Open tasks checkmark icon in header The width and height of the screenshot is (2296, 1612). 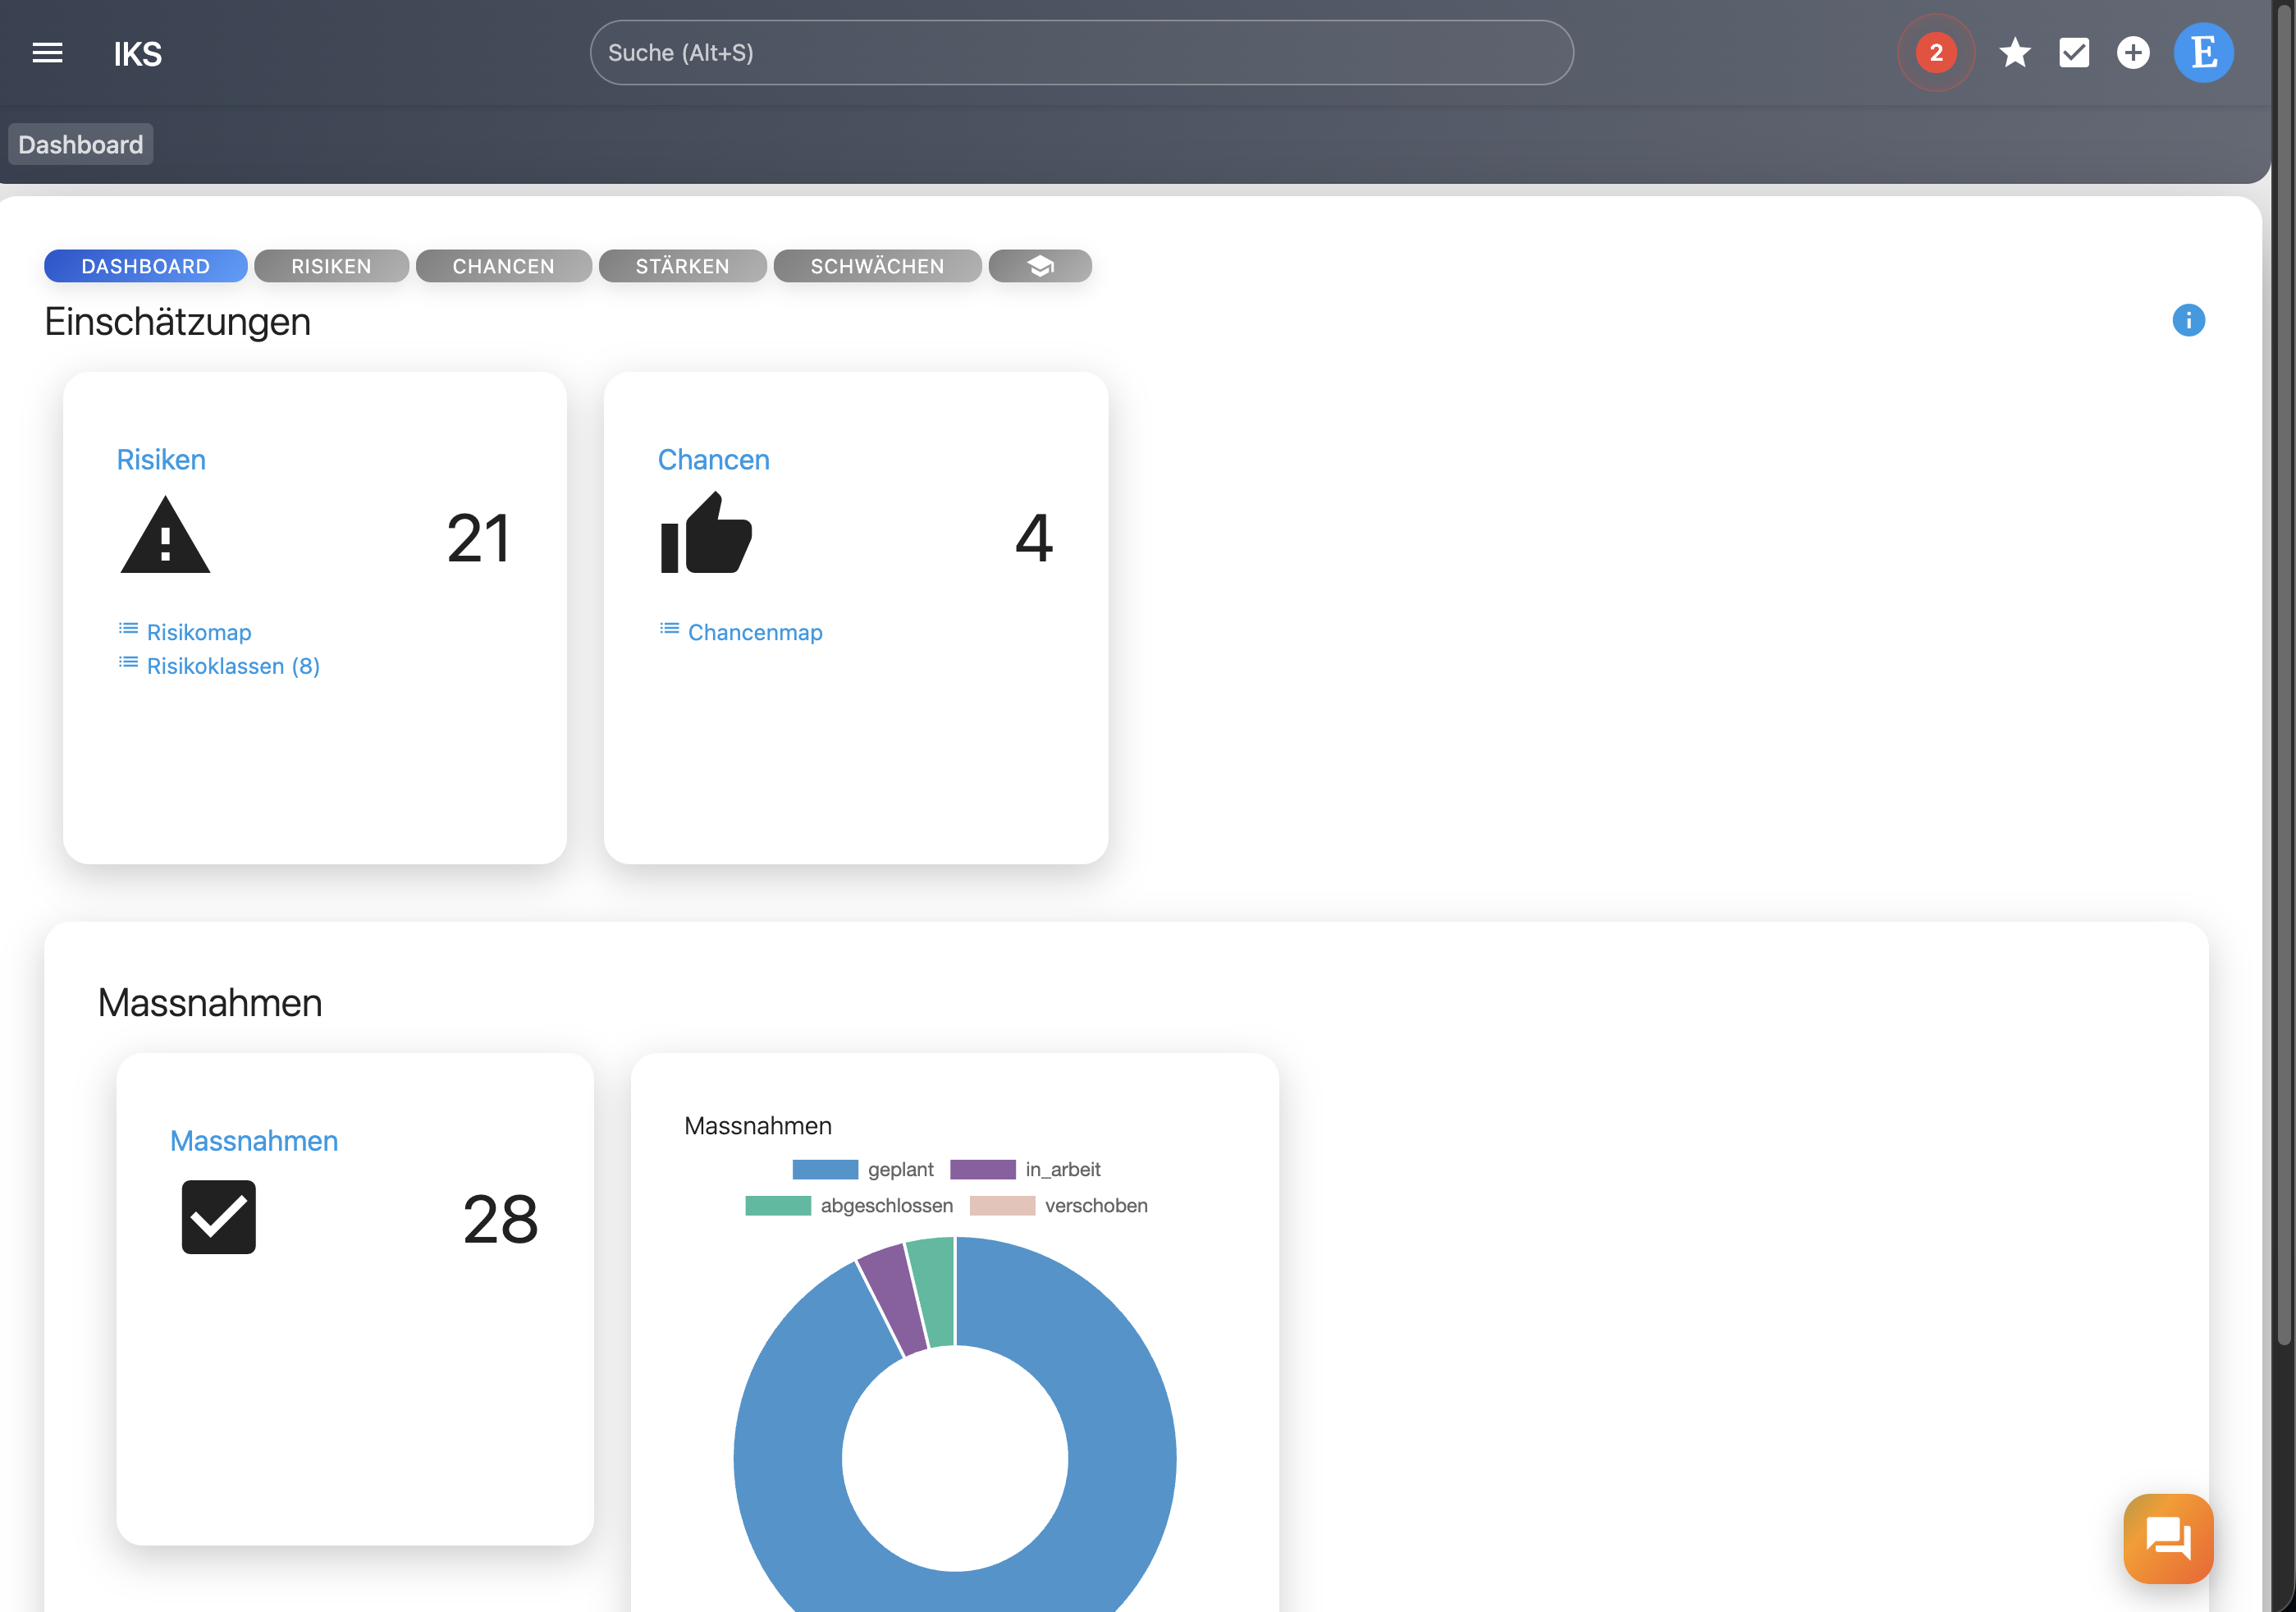[2074, 53]
